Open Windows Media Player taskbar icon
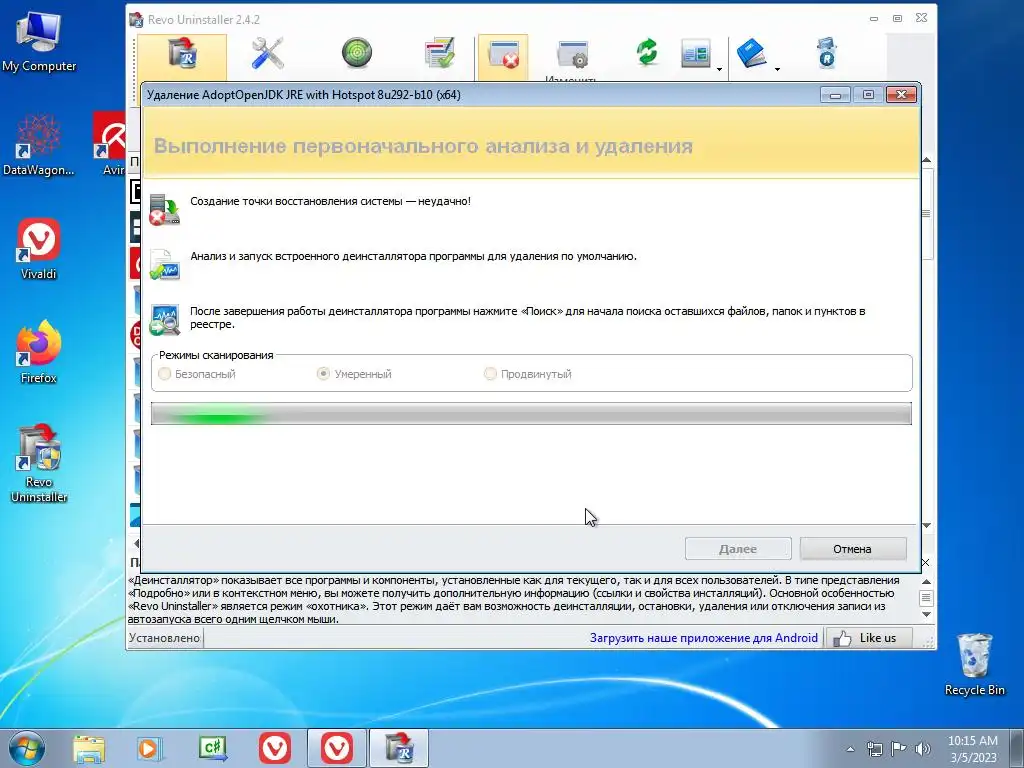This screenshot has height=768, width=1024. [x=150, y=749]
